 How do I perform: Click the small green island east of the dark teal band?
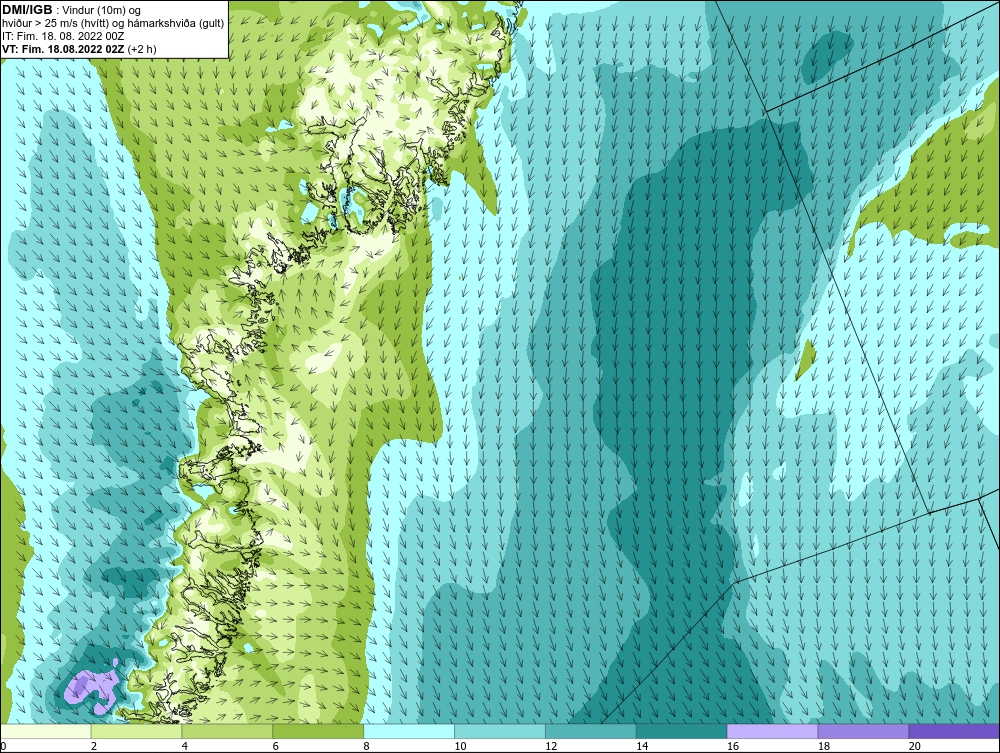pos(806,360)
